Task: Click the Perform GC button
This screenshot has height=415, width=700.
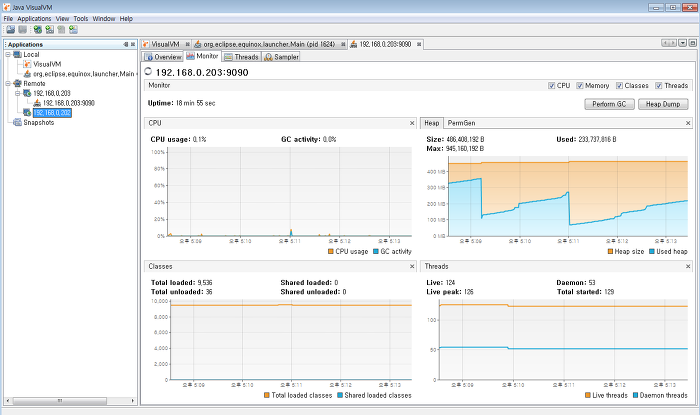Action: coord(609,104)
